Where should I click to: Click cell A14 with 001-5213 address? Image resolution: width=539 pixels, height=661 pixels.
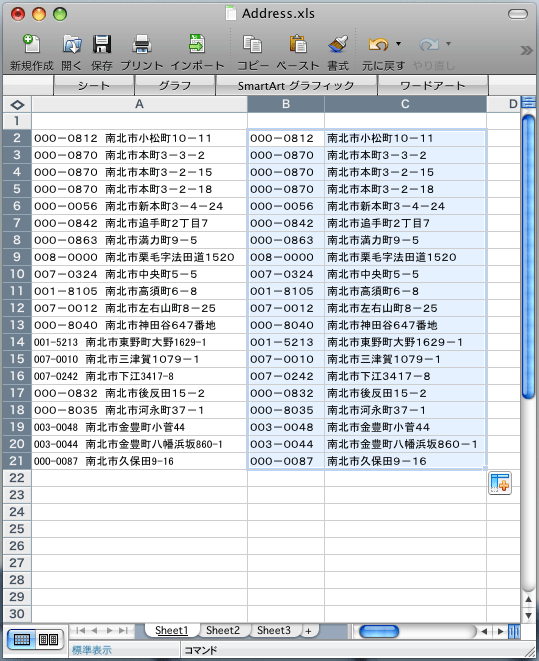139,342
